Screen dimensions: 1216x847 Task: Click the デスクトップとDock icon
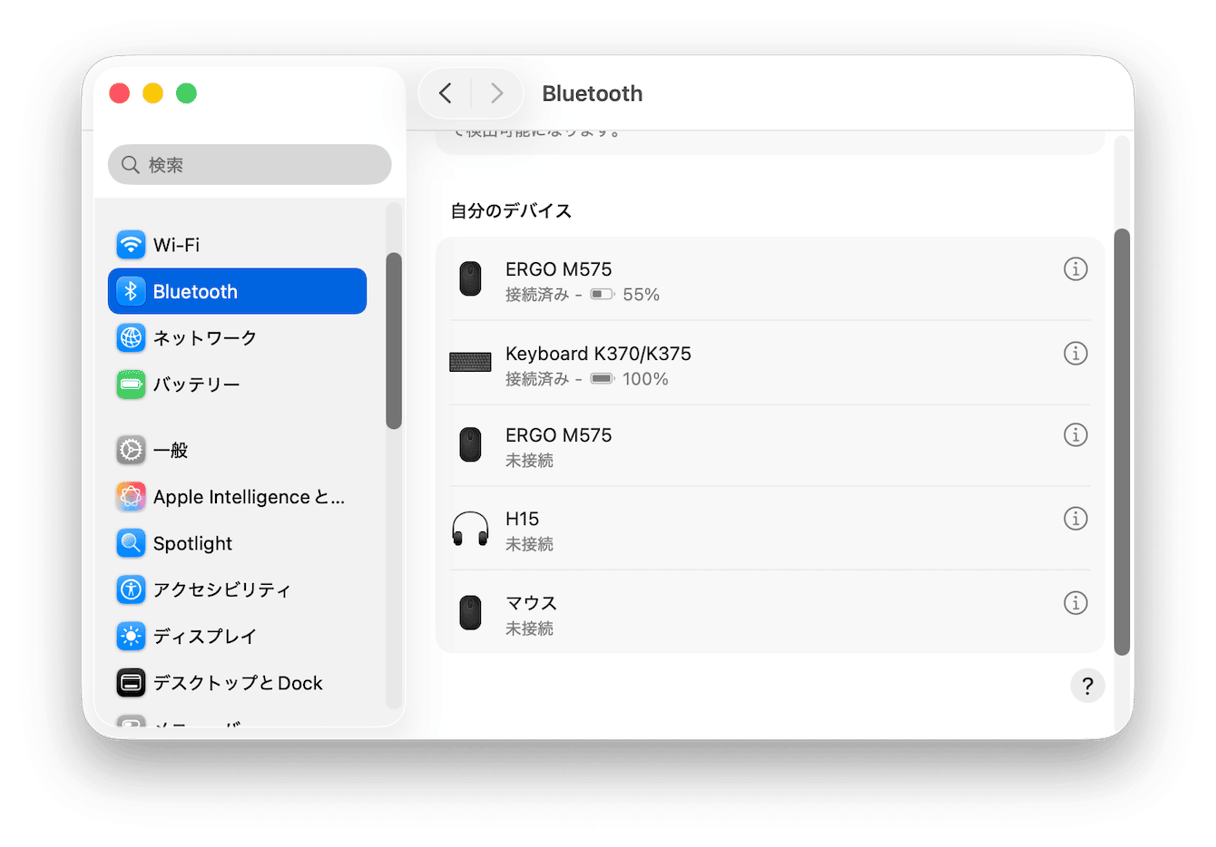pyautogui.click(x=131, y=683)
